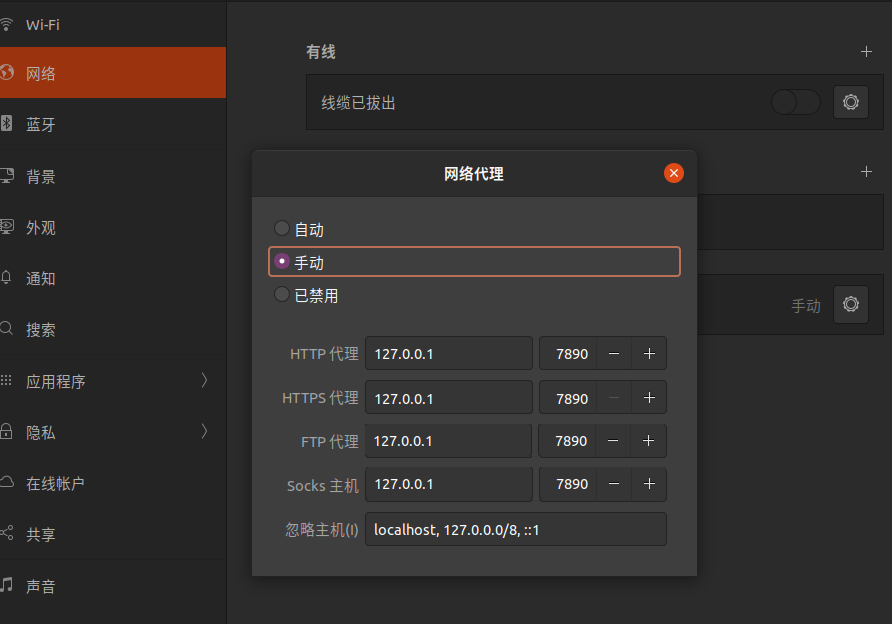Click the 蓝牙 (Bluetooth) sidebar icon
The width and height of the screenshot is (892, 624).
pos(12,124)
